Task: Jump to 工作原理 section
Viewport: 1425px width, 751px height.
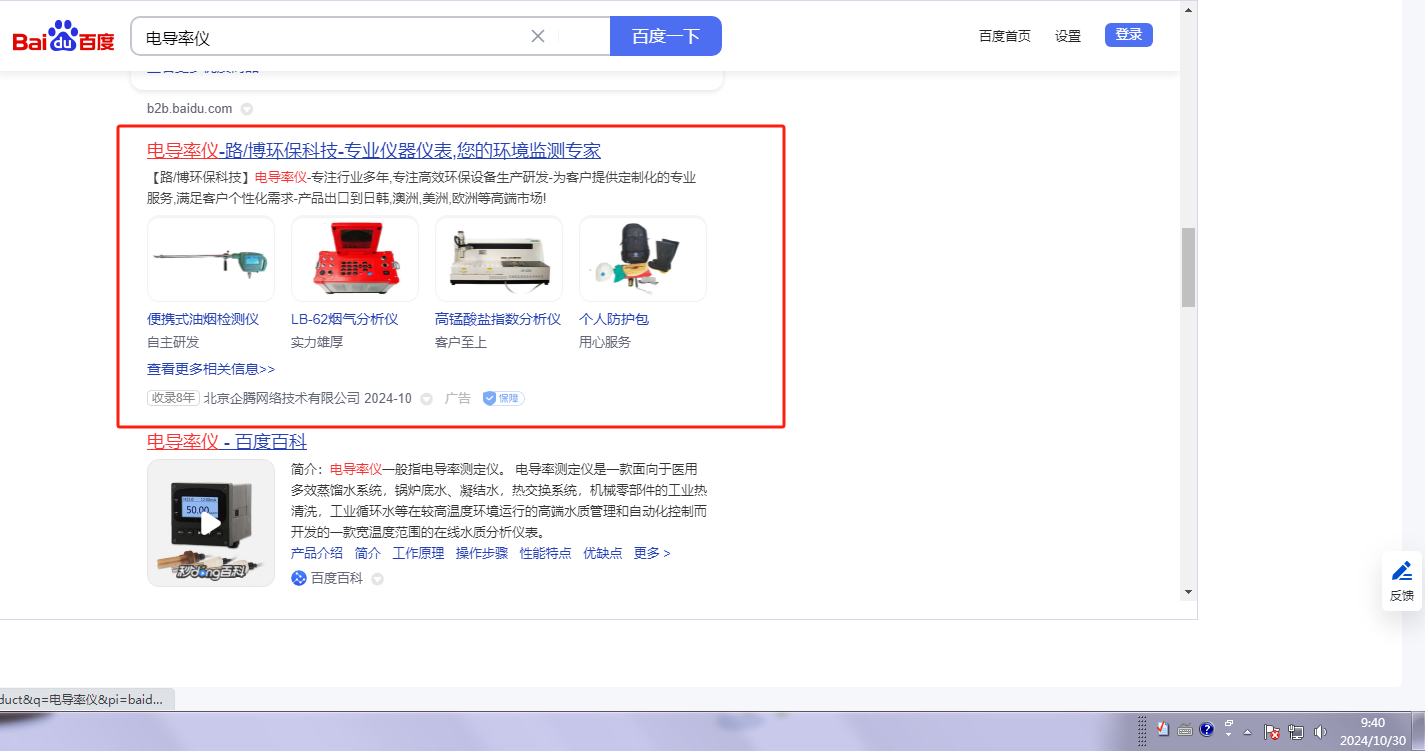Action: click(x=418, y=553)
